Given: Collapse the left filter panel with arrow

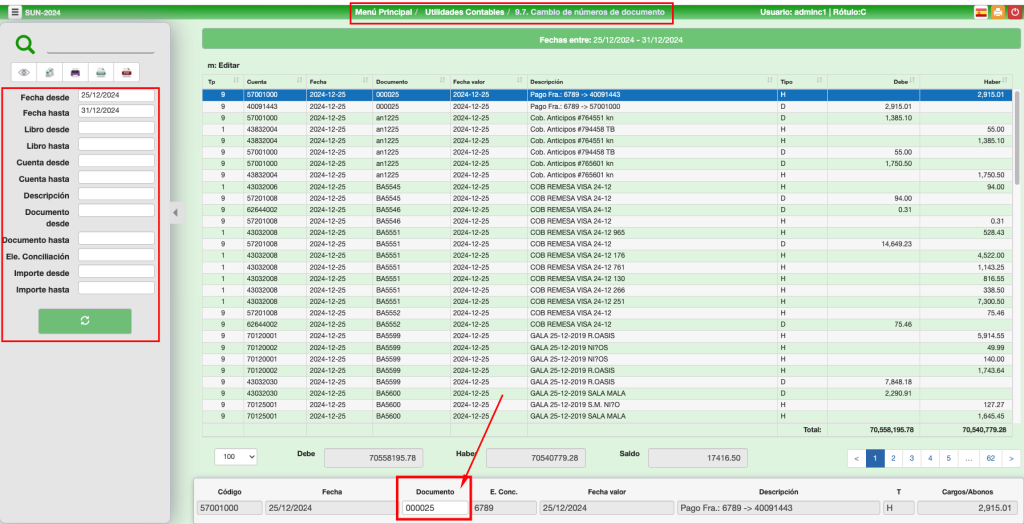Looking at the screenshot, I should click(x=175, y=212).
